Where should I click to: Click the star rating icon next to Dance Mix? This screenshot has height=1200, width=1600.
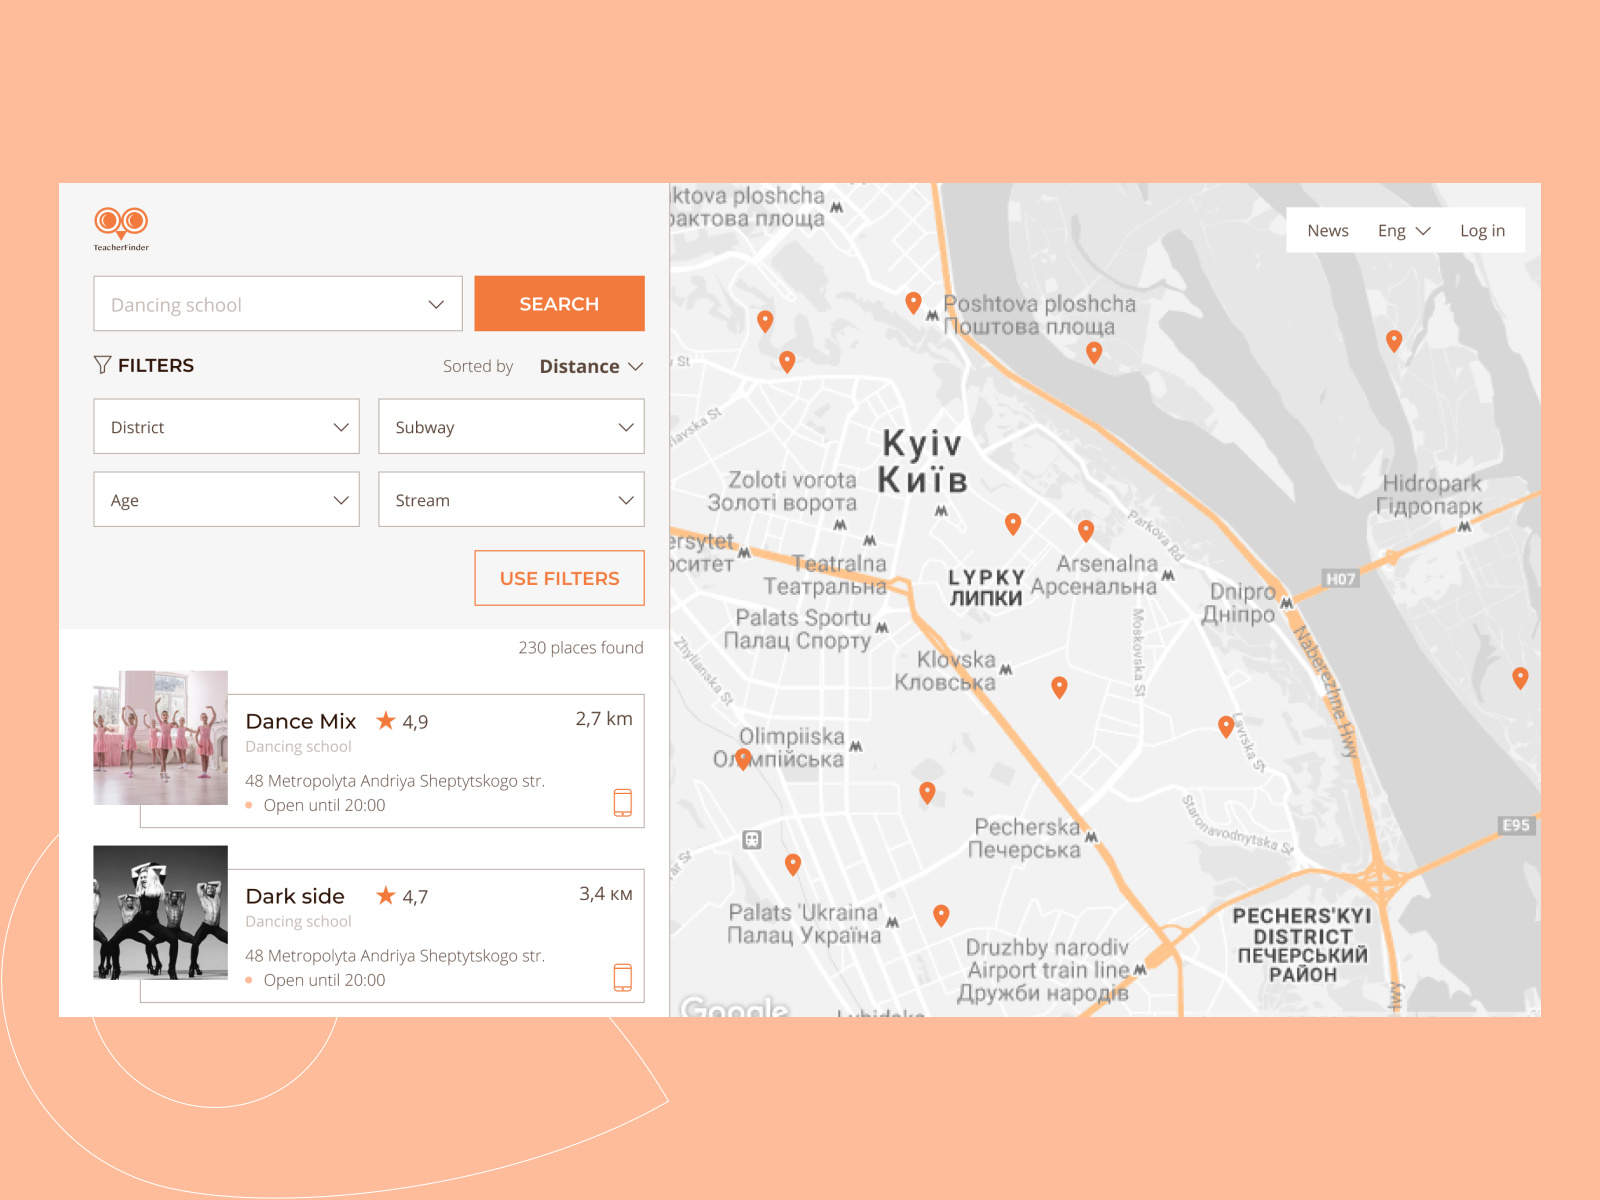coord(386,719)
